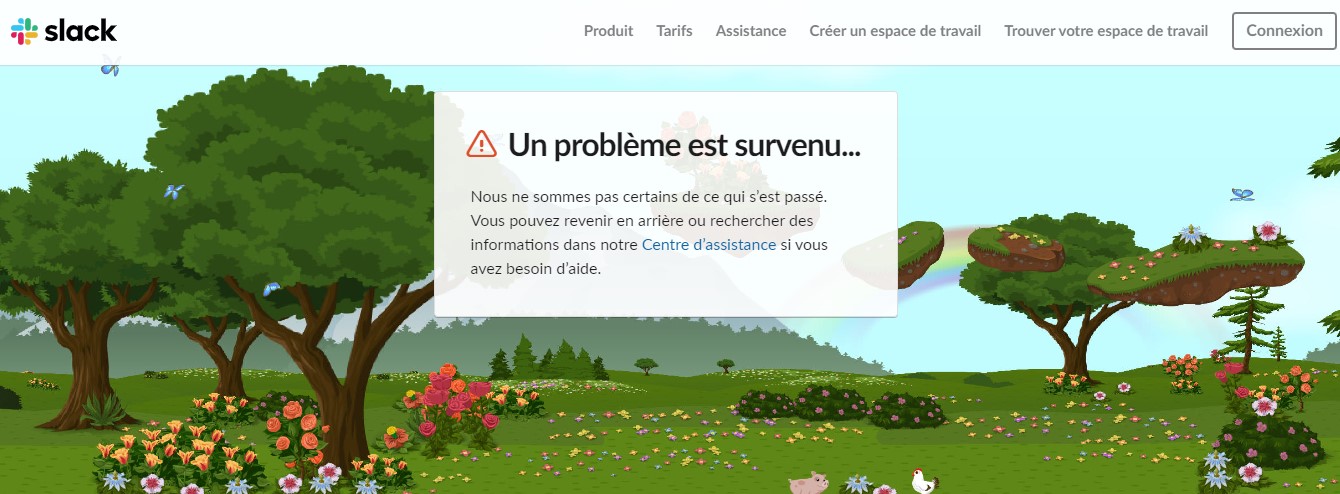Follow the Centre d'assistance link

click(708, 244)
